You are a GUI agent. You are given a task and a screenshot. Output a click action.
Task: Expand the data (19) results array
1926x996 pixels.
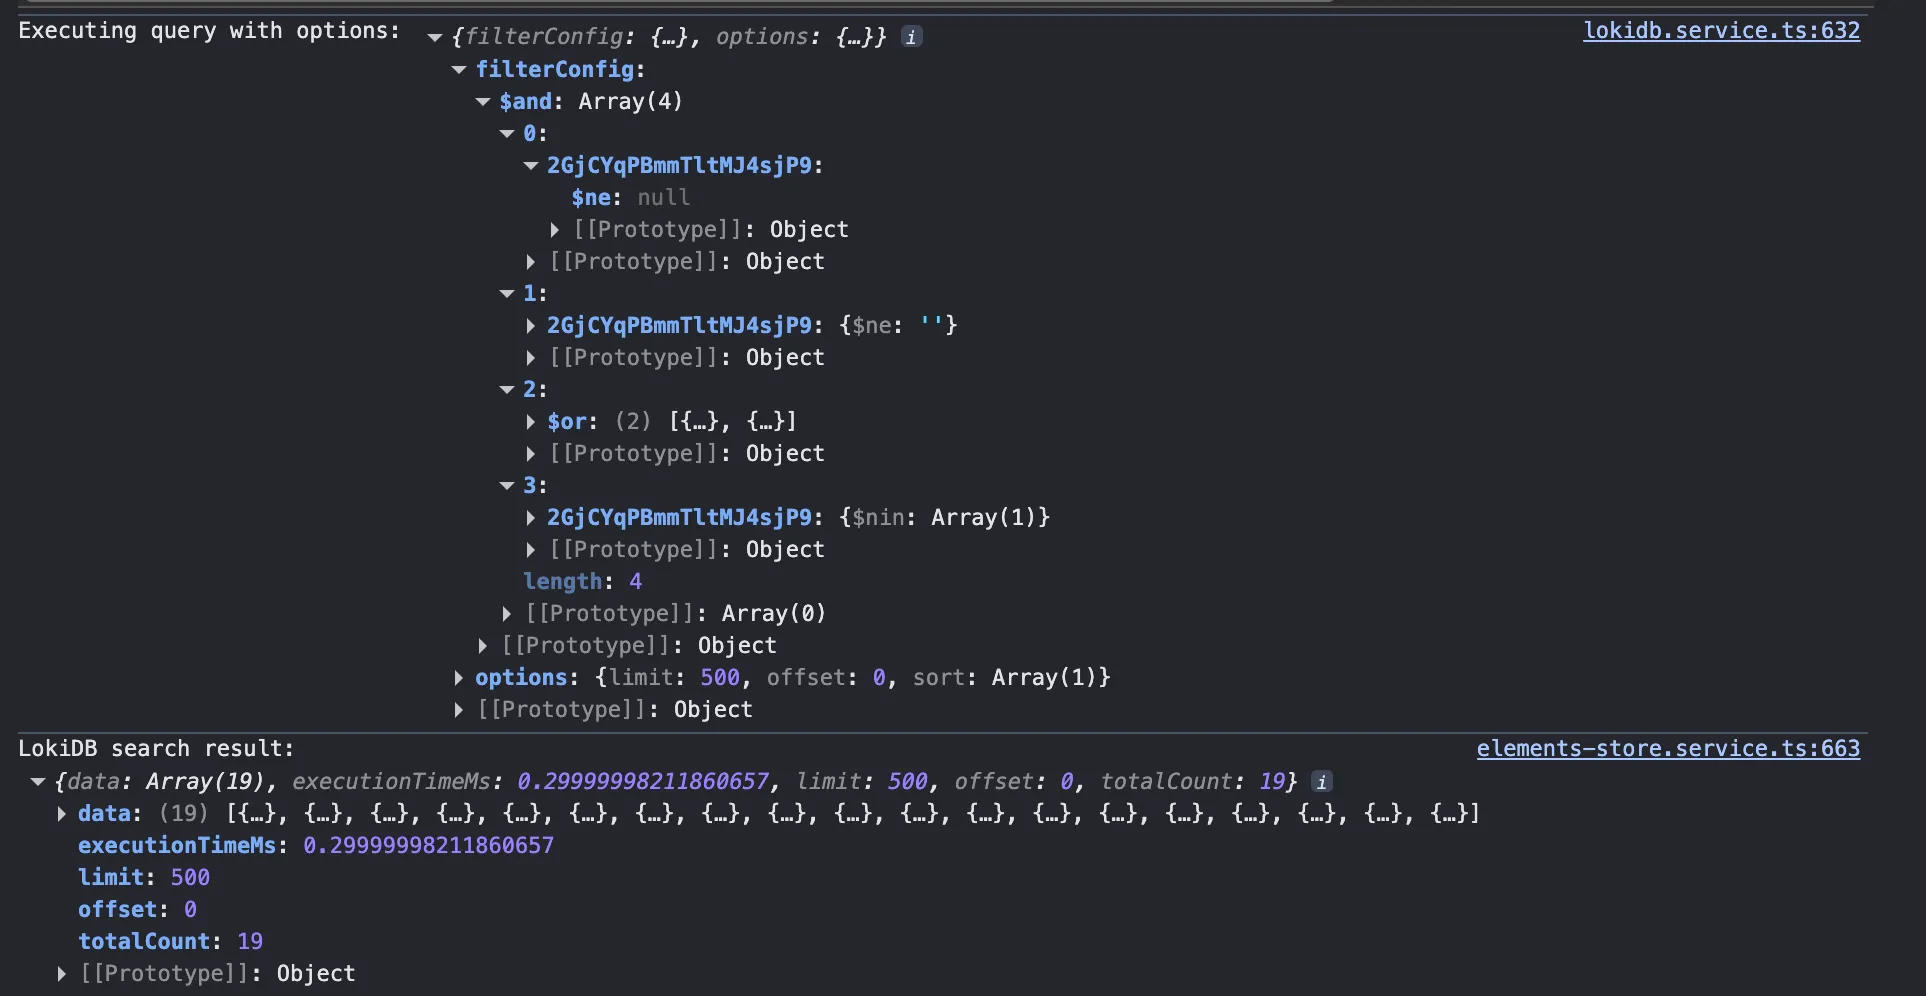point(62,814)
